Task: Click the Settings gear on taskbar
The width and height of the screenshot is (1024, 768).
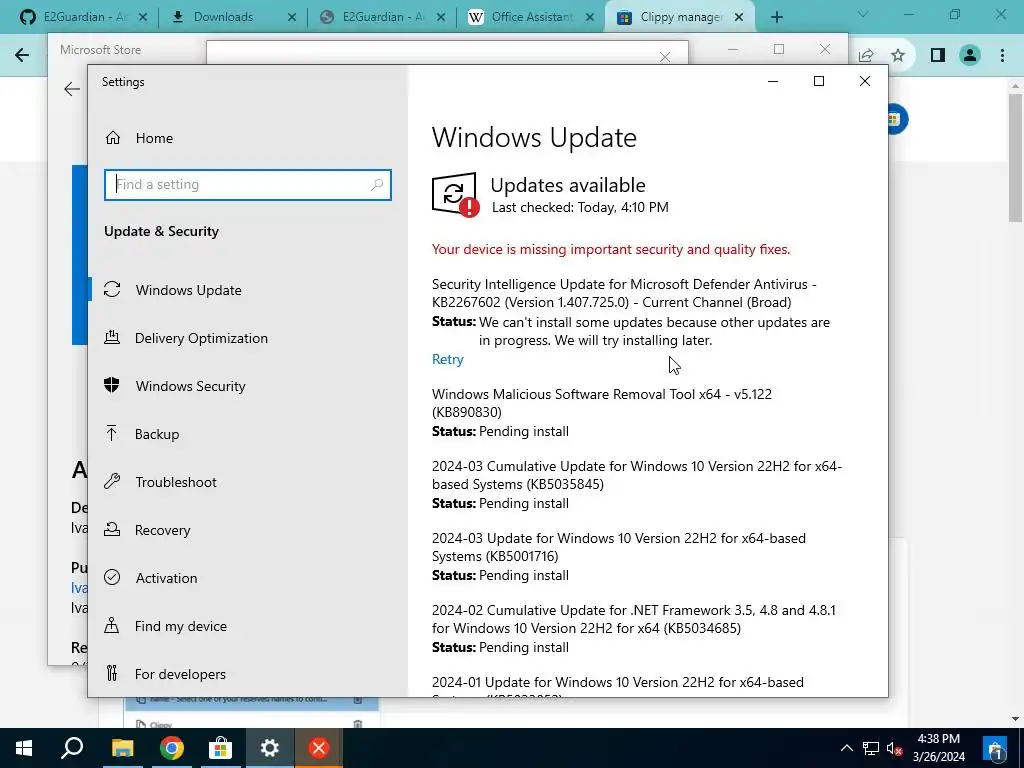Action: point(270,748)
